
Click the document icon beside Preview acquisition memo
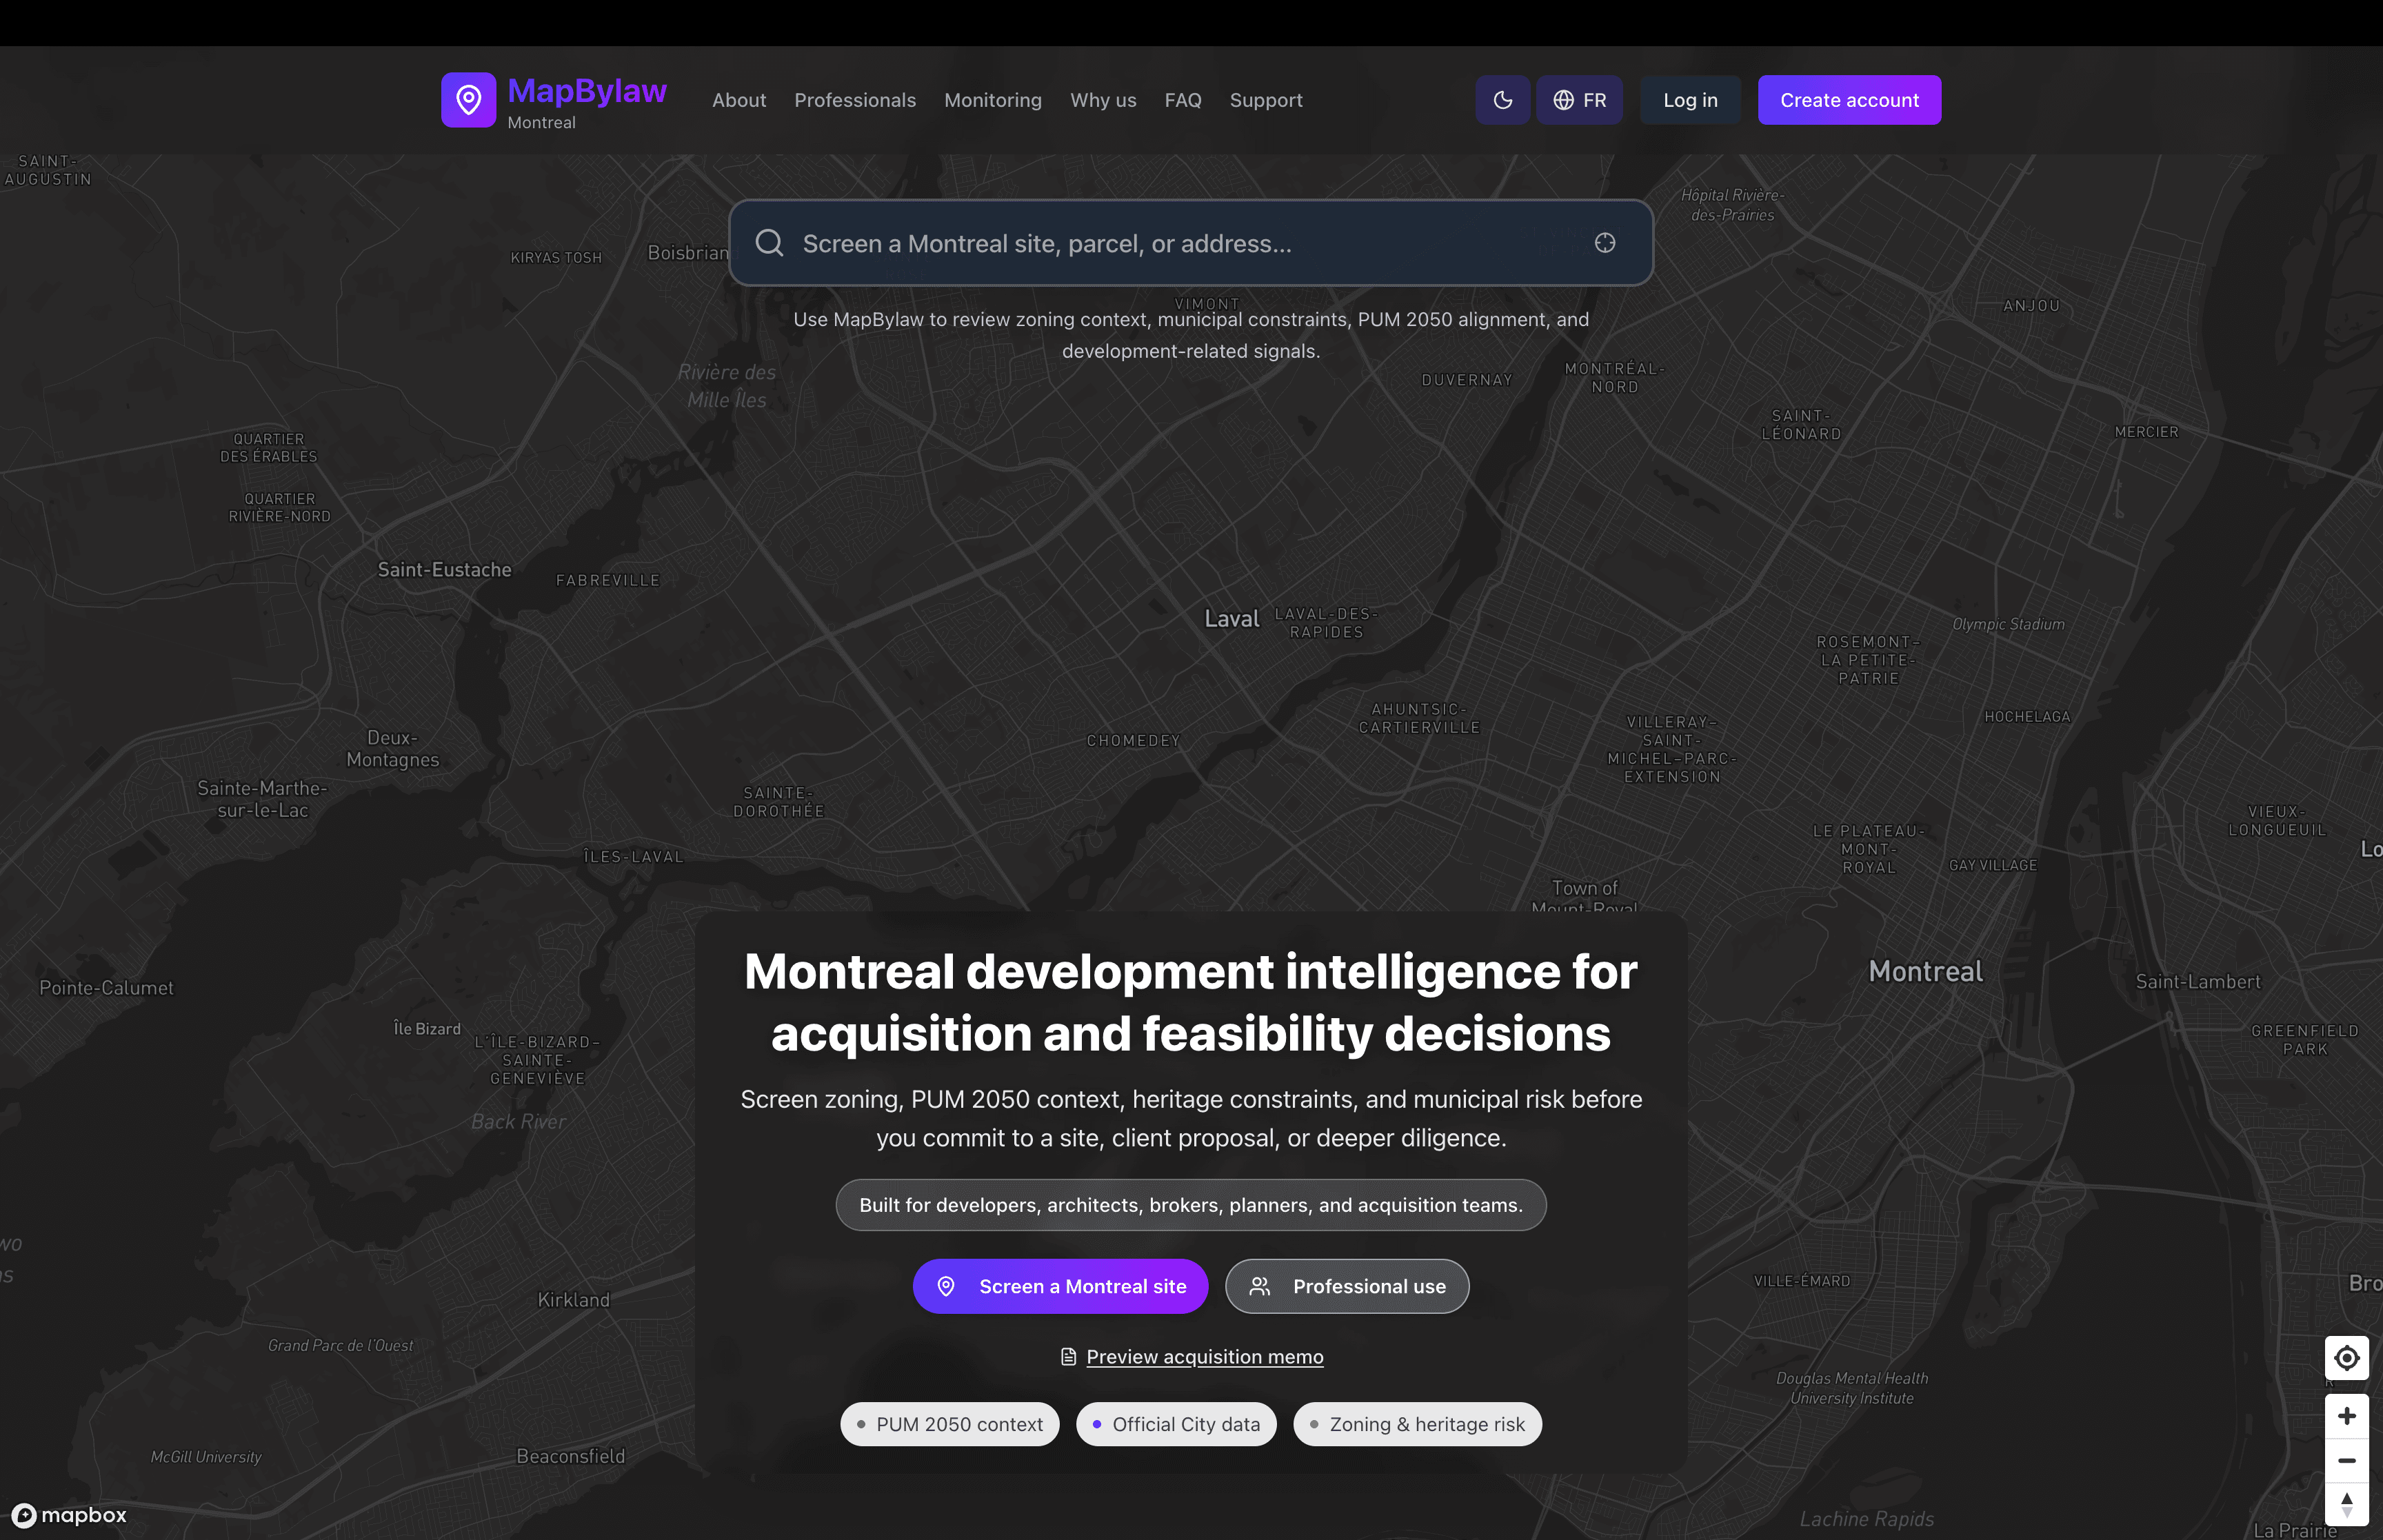tap(1068, 1357)
